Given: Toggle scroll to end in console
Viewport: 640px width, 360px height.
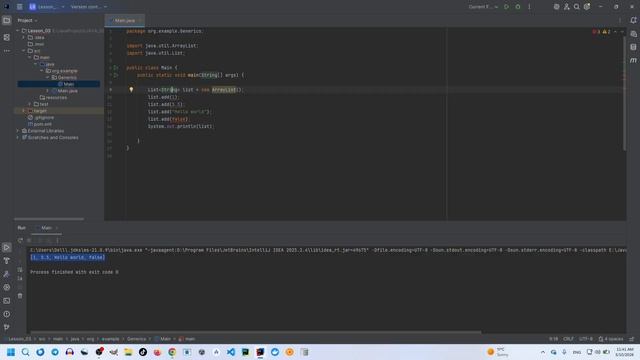Looking at the screenshot, I should 20,278.
